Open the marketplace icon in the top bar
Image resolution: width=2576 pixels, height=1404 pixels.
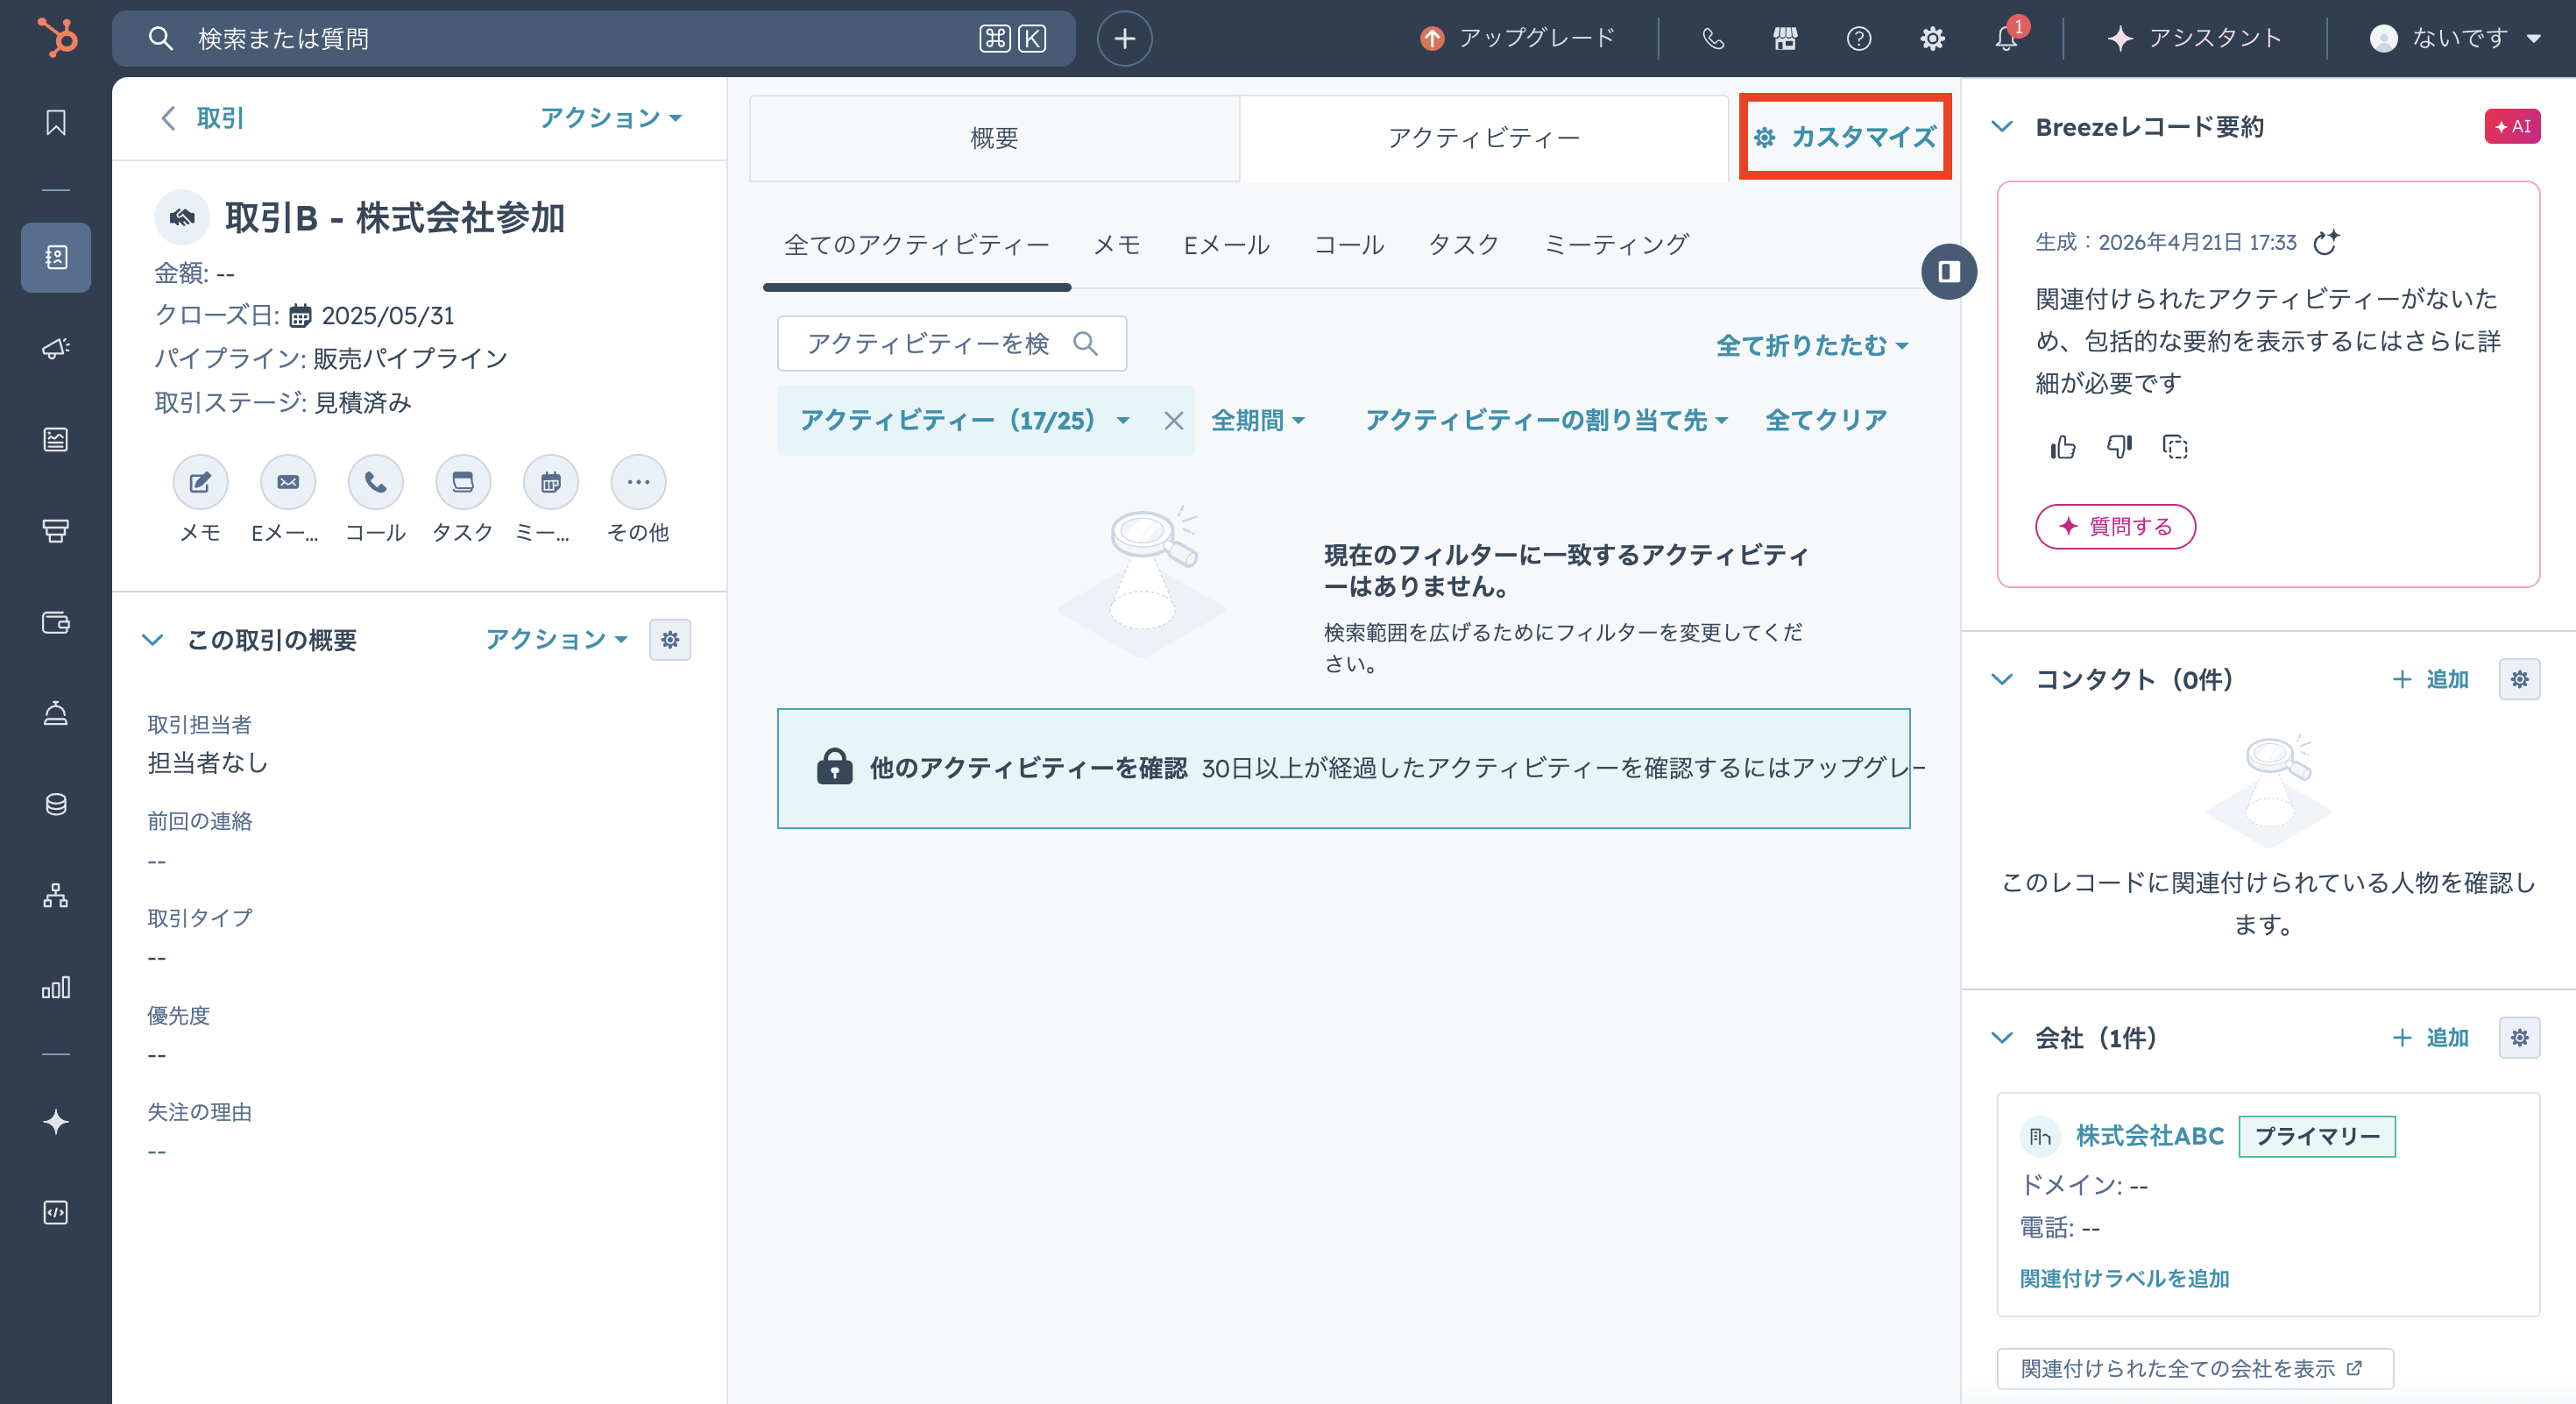[x=1785, y=38]
